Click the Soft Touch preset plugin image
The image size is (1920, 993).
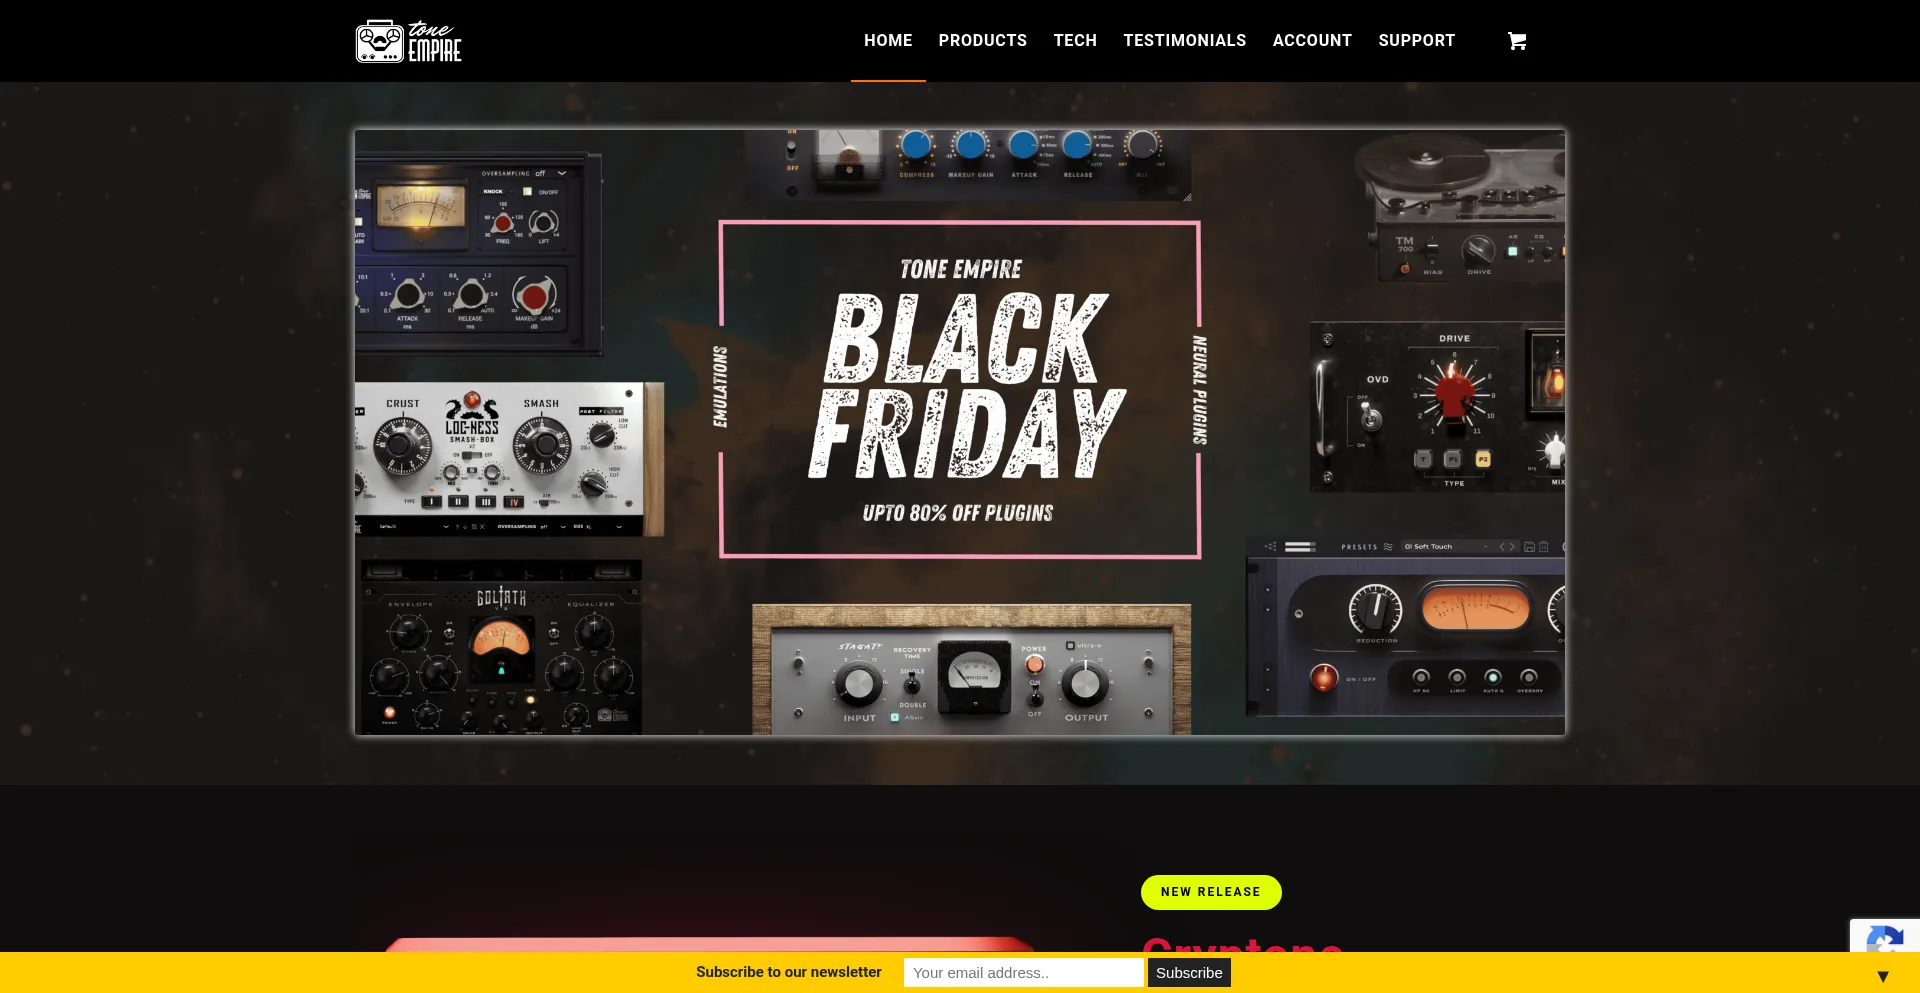click(x=1405, y=627)
